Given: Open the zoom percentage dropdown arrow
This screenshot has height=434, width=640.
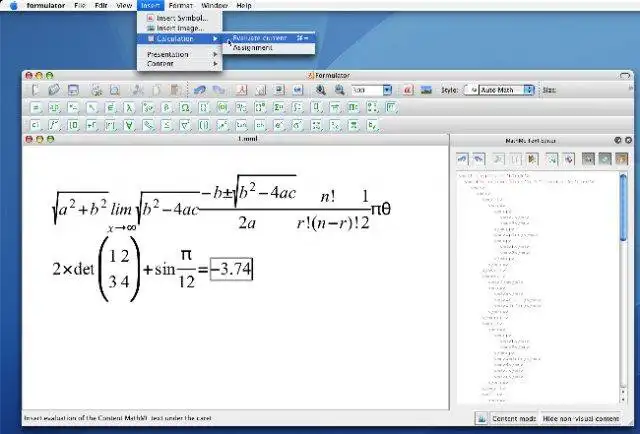Looking at the screenshot, I should (387, 90).
